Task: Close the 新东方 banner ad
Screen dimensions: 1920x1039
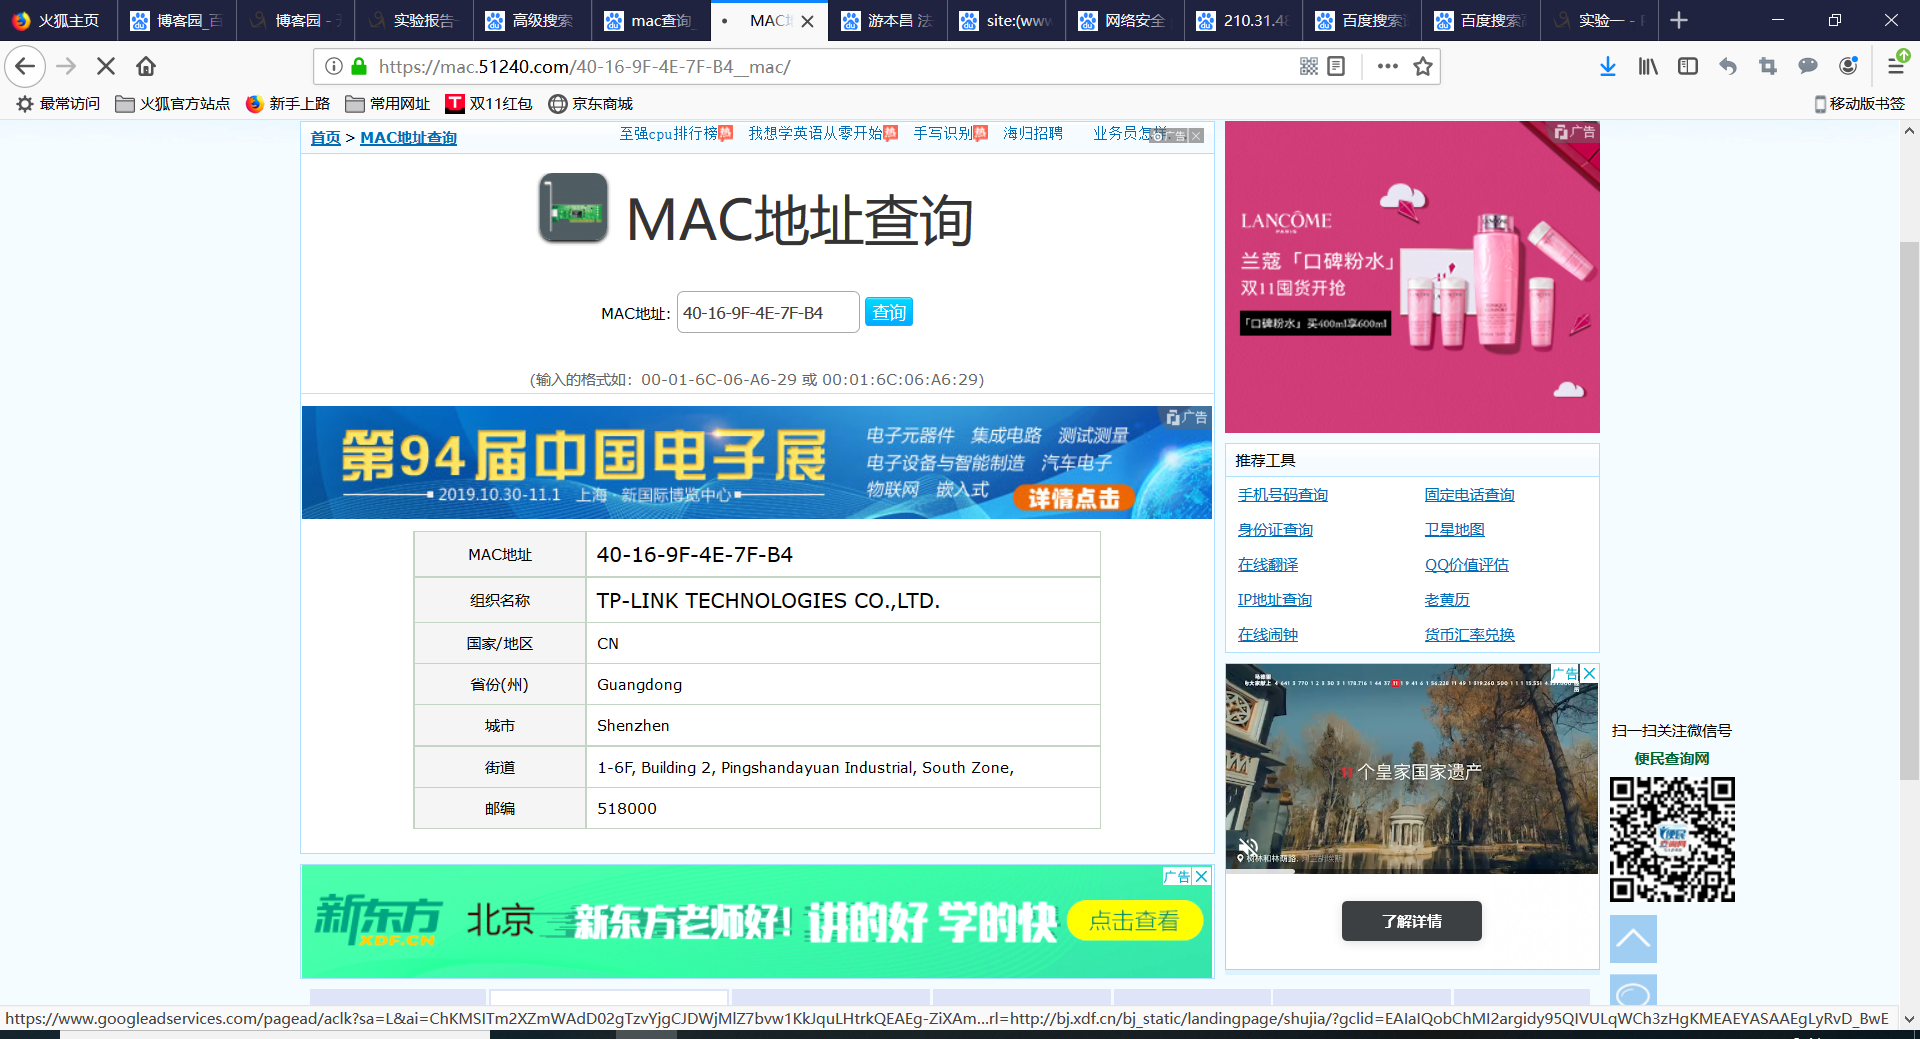Action: tap(1202, 876)
